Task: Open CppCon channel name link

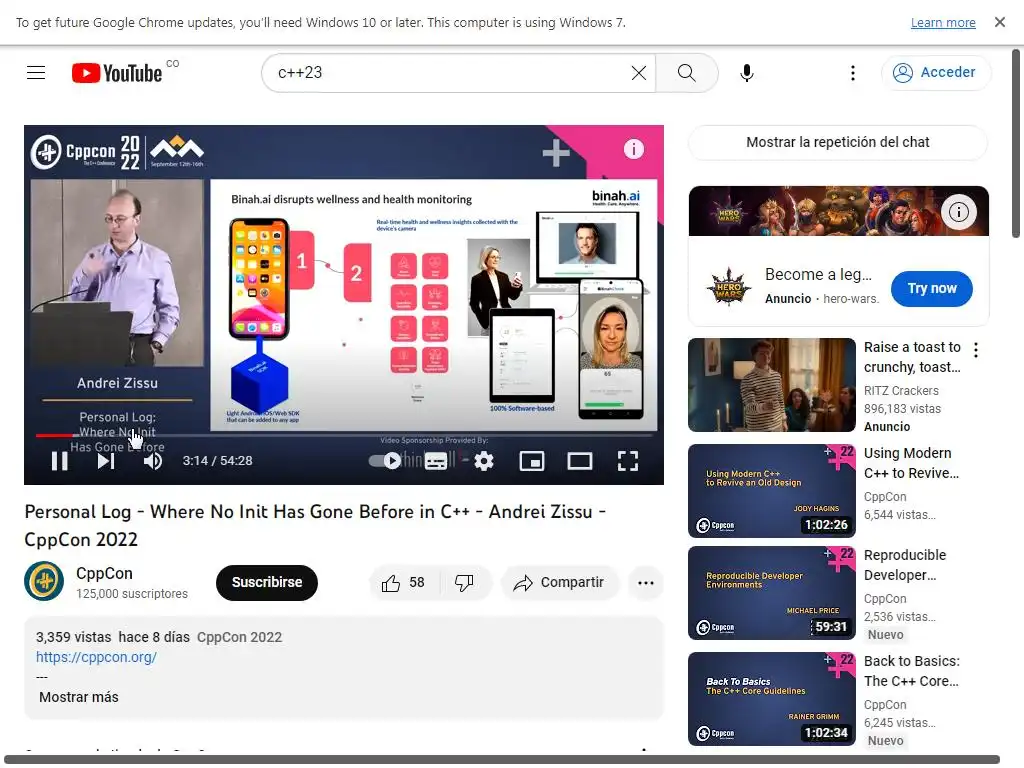Action: coord(104,573)
